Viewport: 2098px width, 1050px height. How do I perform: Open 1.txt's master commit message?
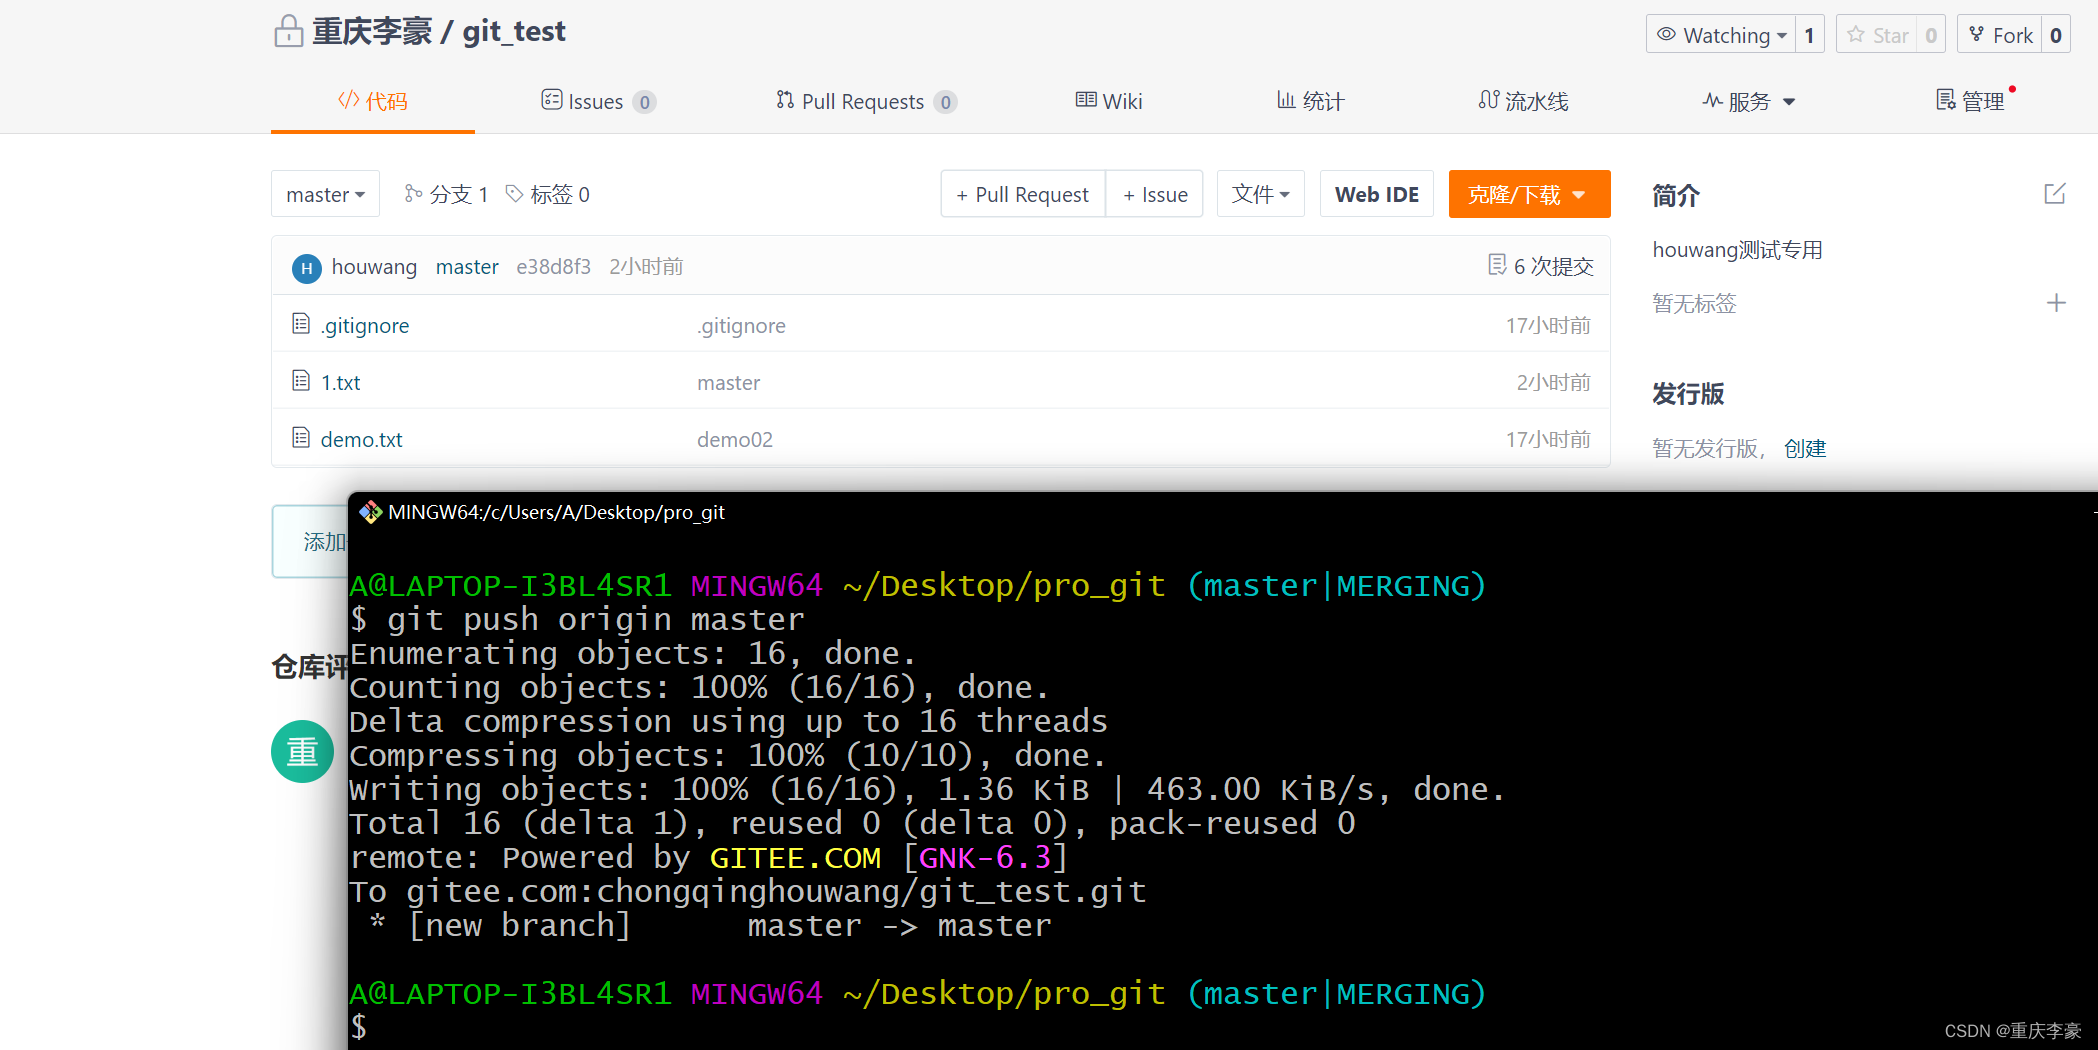click(x=728, y=383)
